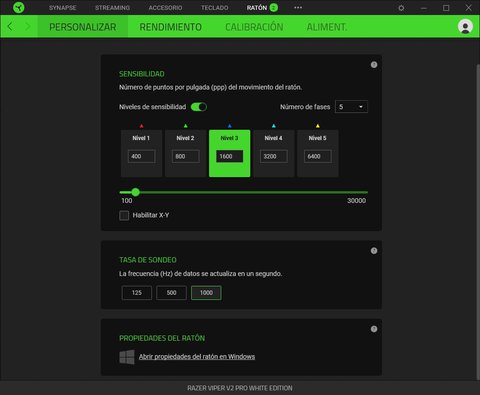Click RAZER VIPER V2 PRO WHITE EDITION label
This screenshot has height=395, width=480.
click(240, 388)
